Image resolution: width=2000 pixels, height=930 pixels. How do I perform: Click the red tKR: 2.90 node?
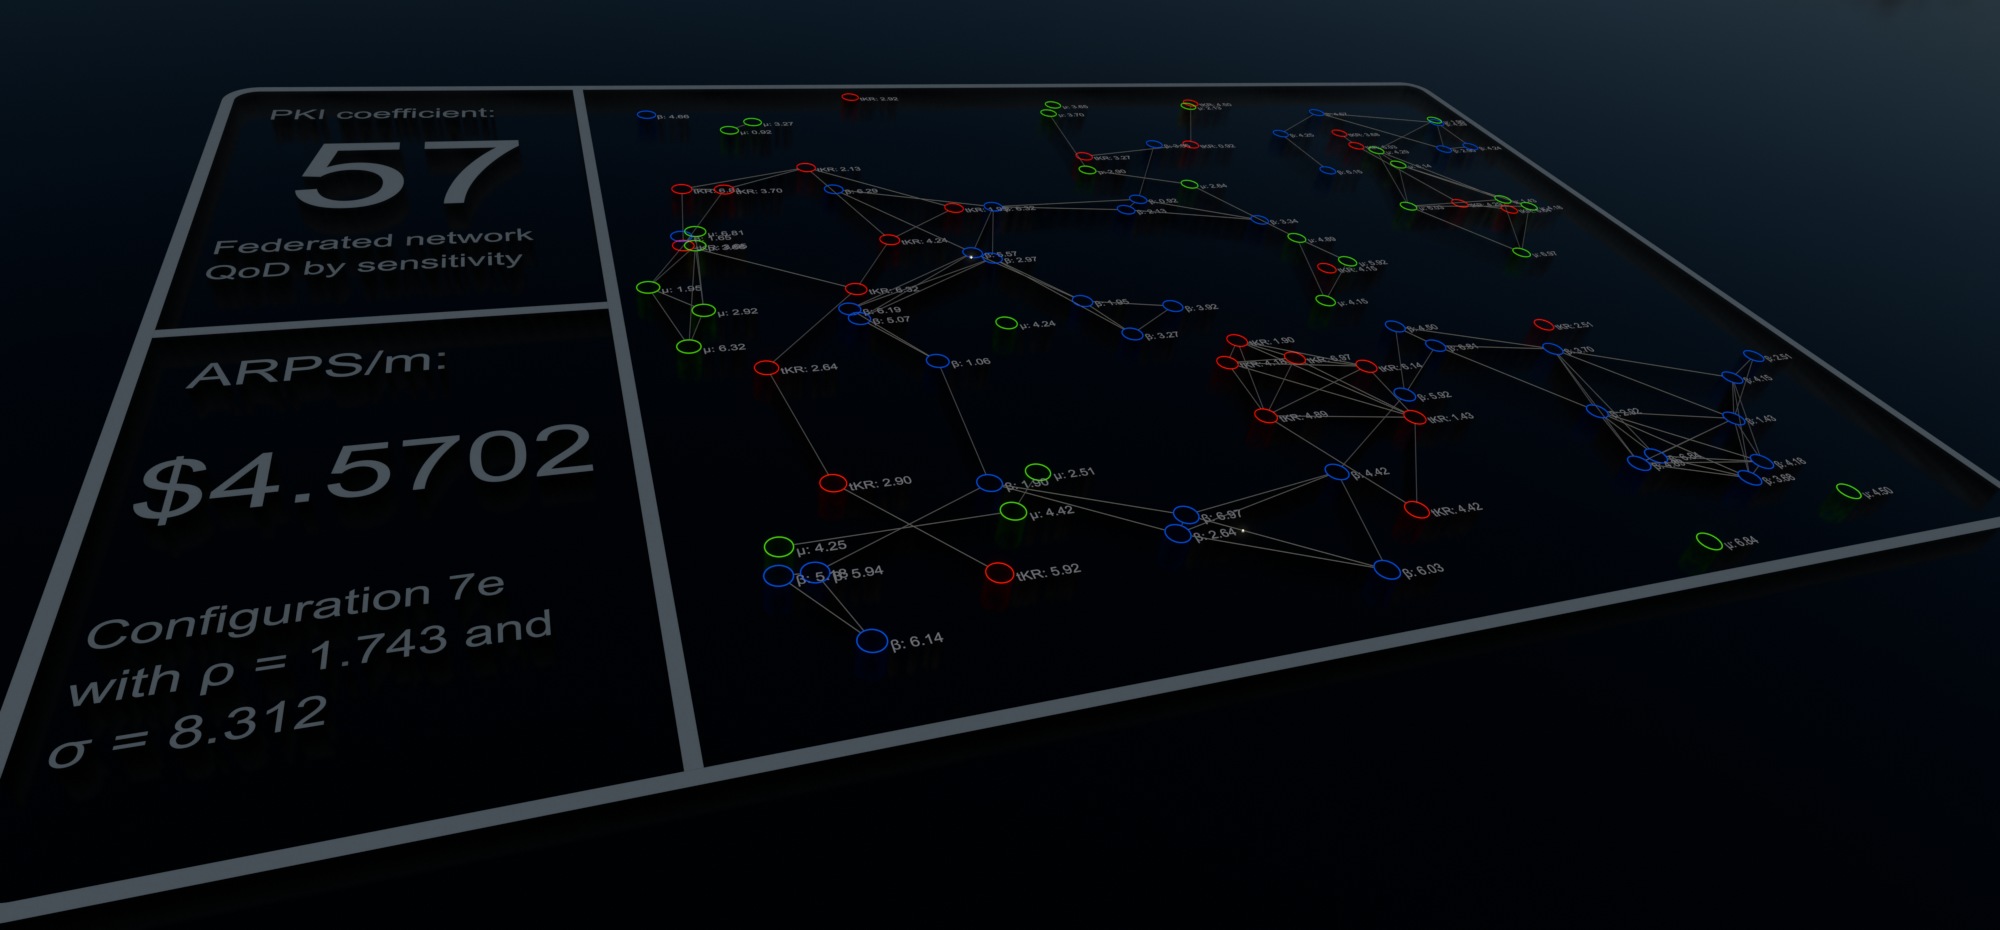coord(832,483)
